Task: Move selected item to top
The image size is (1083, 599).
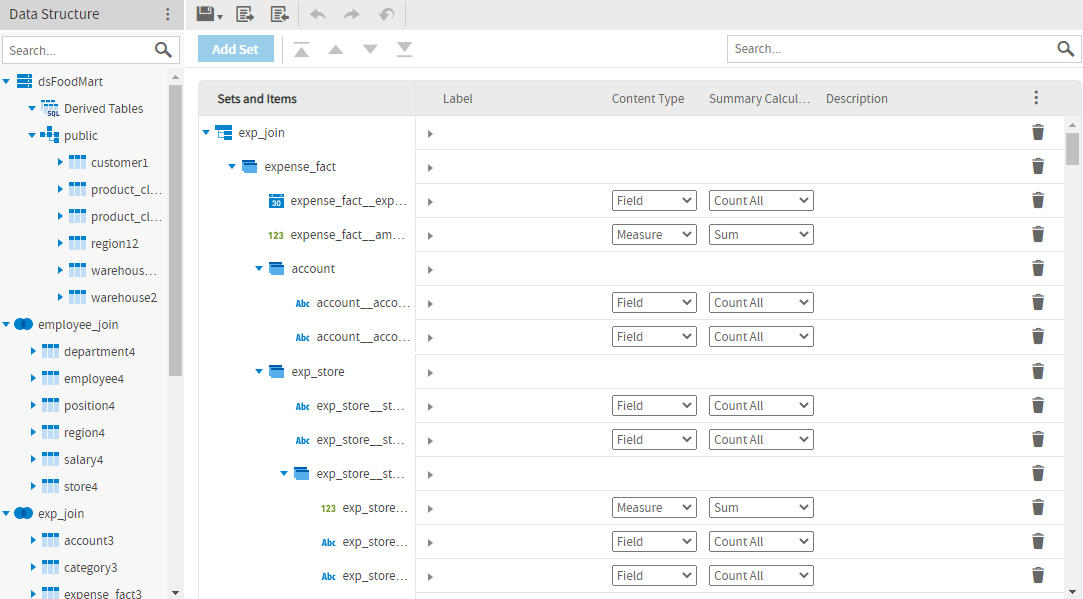Action: coord(301,49)
